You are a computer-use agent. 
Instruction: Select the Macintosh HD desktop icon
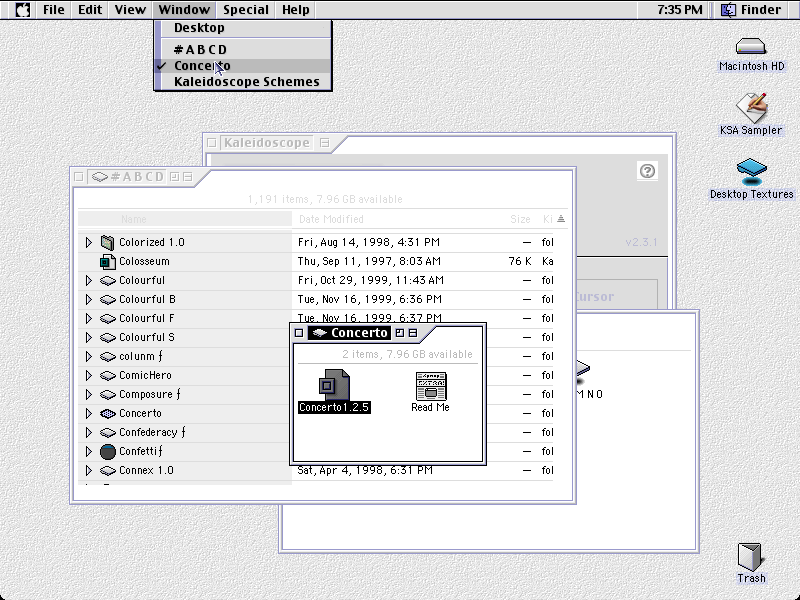pos(751,47)
